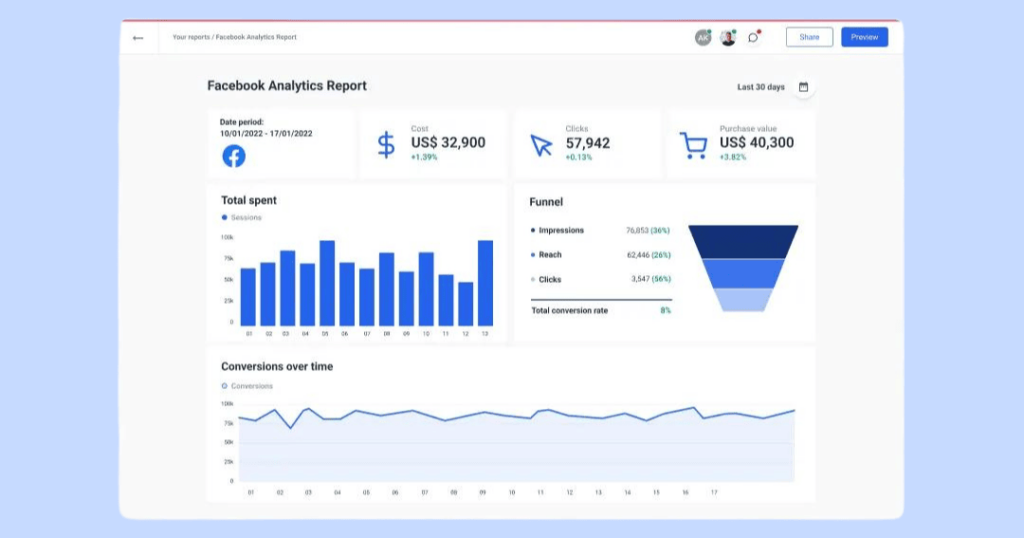Click the cursor Clicks icon
Image resolution: width=1024 pixels, height=538 pixels.
click(x=541, y=145)
